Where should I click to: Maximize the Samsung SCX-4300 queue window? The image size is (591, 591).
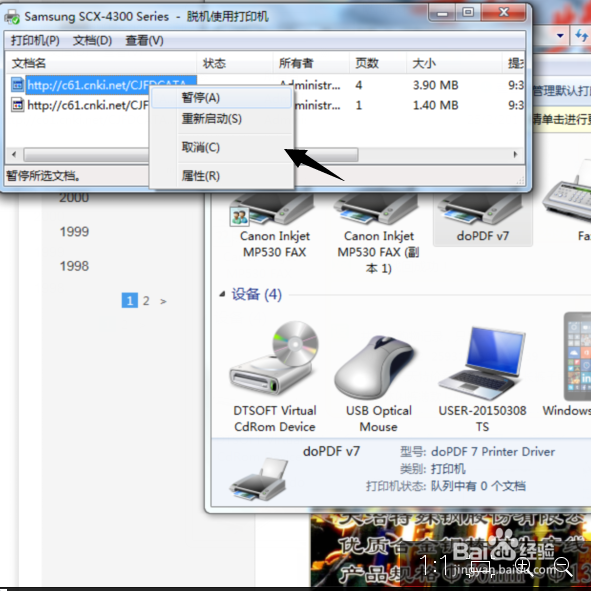click(x=468, y=13)
